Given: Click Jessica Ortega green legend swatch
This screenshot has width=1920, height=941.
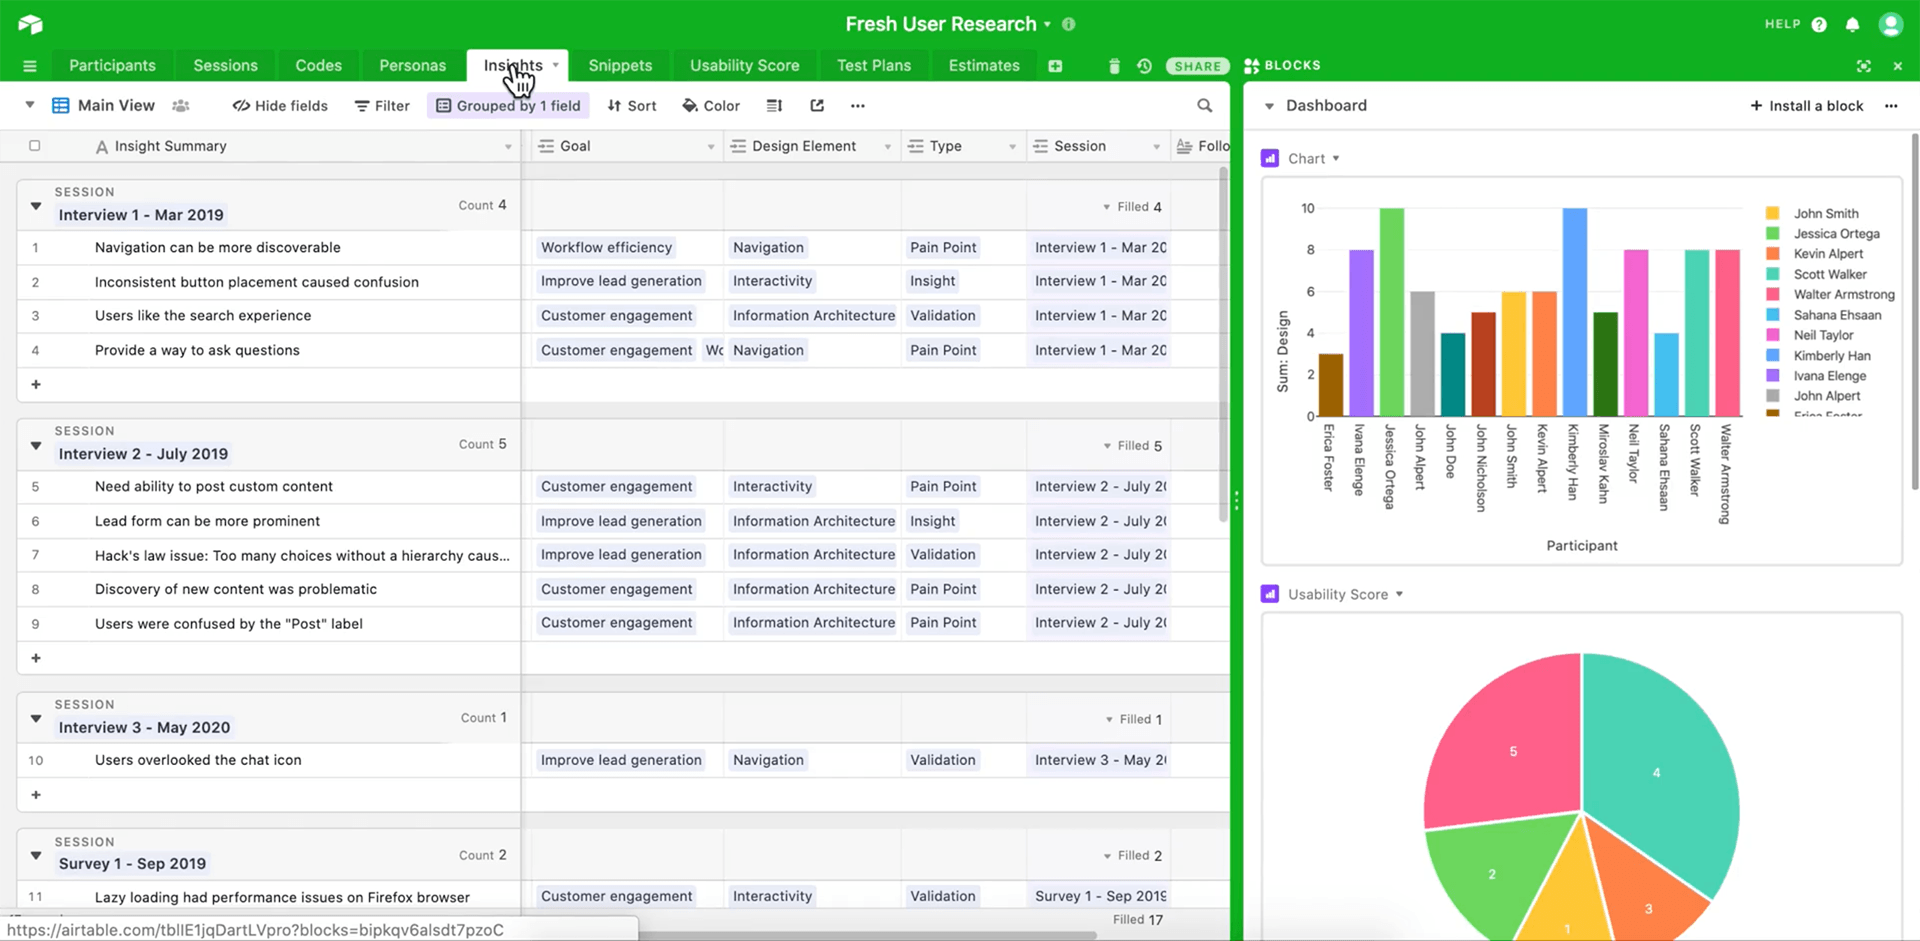Looking at the screenshot, I should click(1772, 234).
